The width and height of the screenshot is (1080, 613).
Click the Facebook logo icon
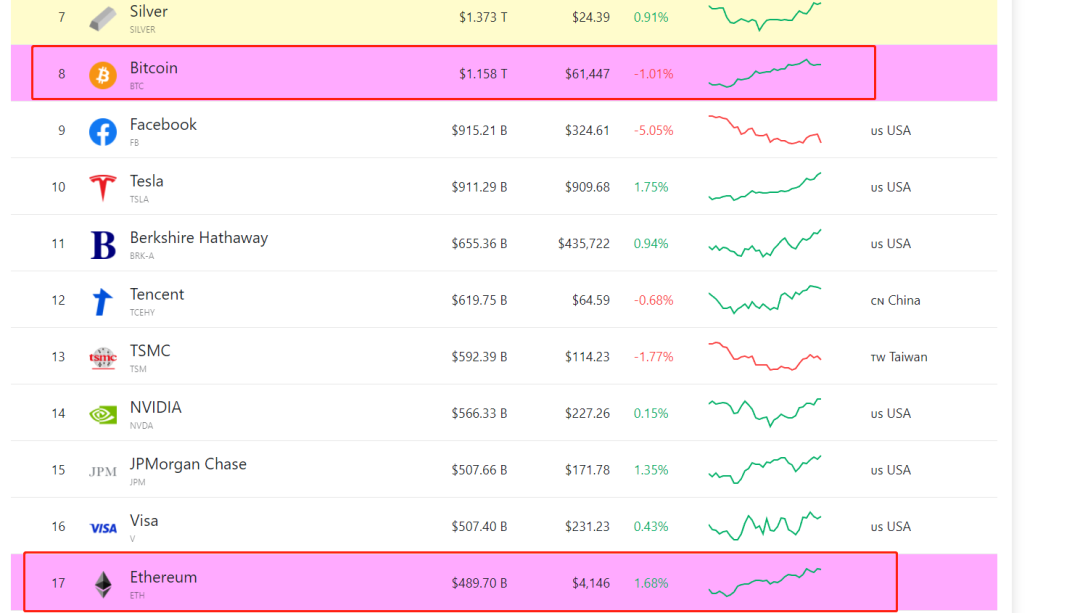coord(103,131)
